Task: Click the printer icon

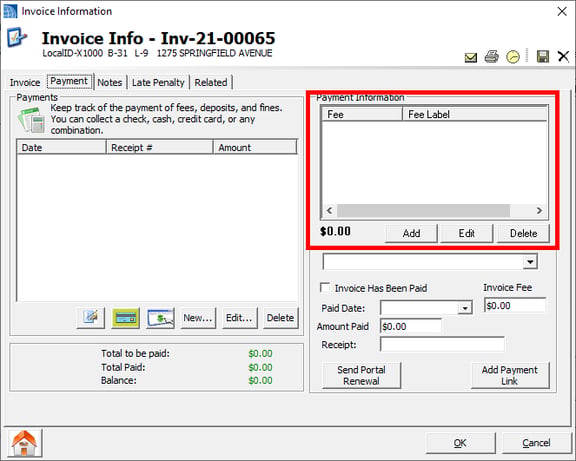Action: click(492, 57)
